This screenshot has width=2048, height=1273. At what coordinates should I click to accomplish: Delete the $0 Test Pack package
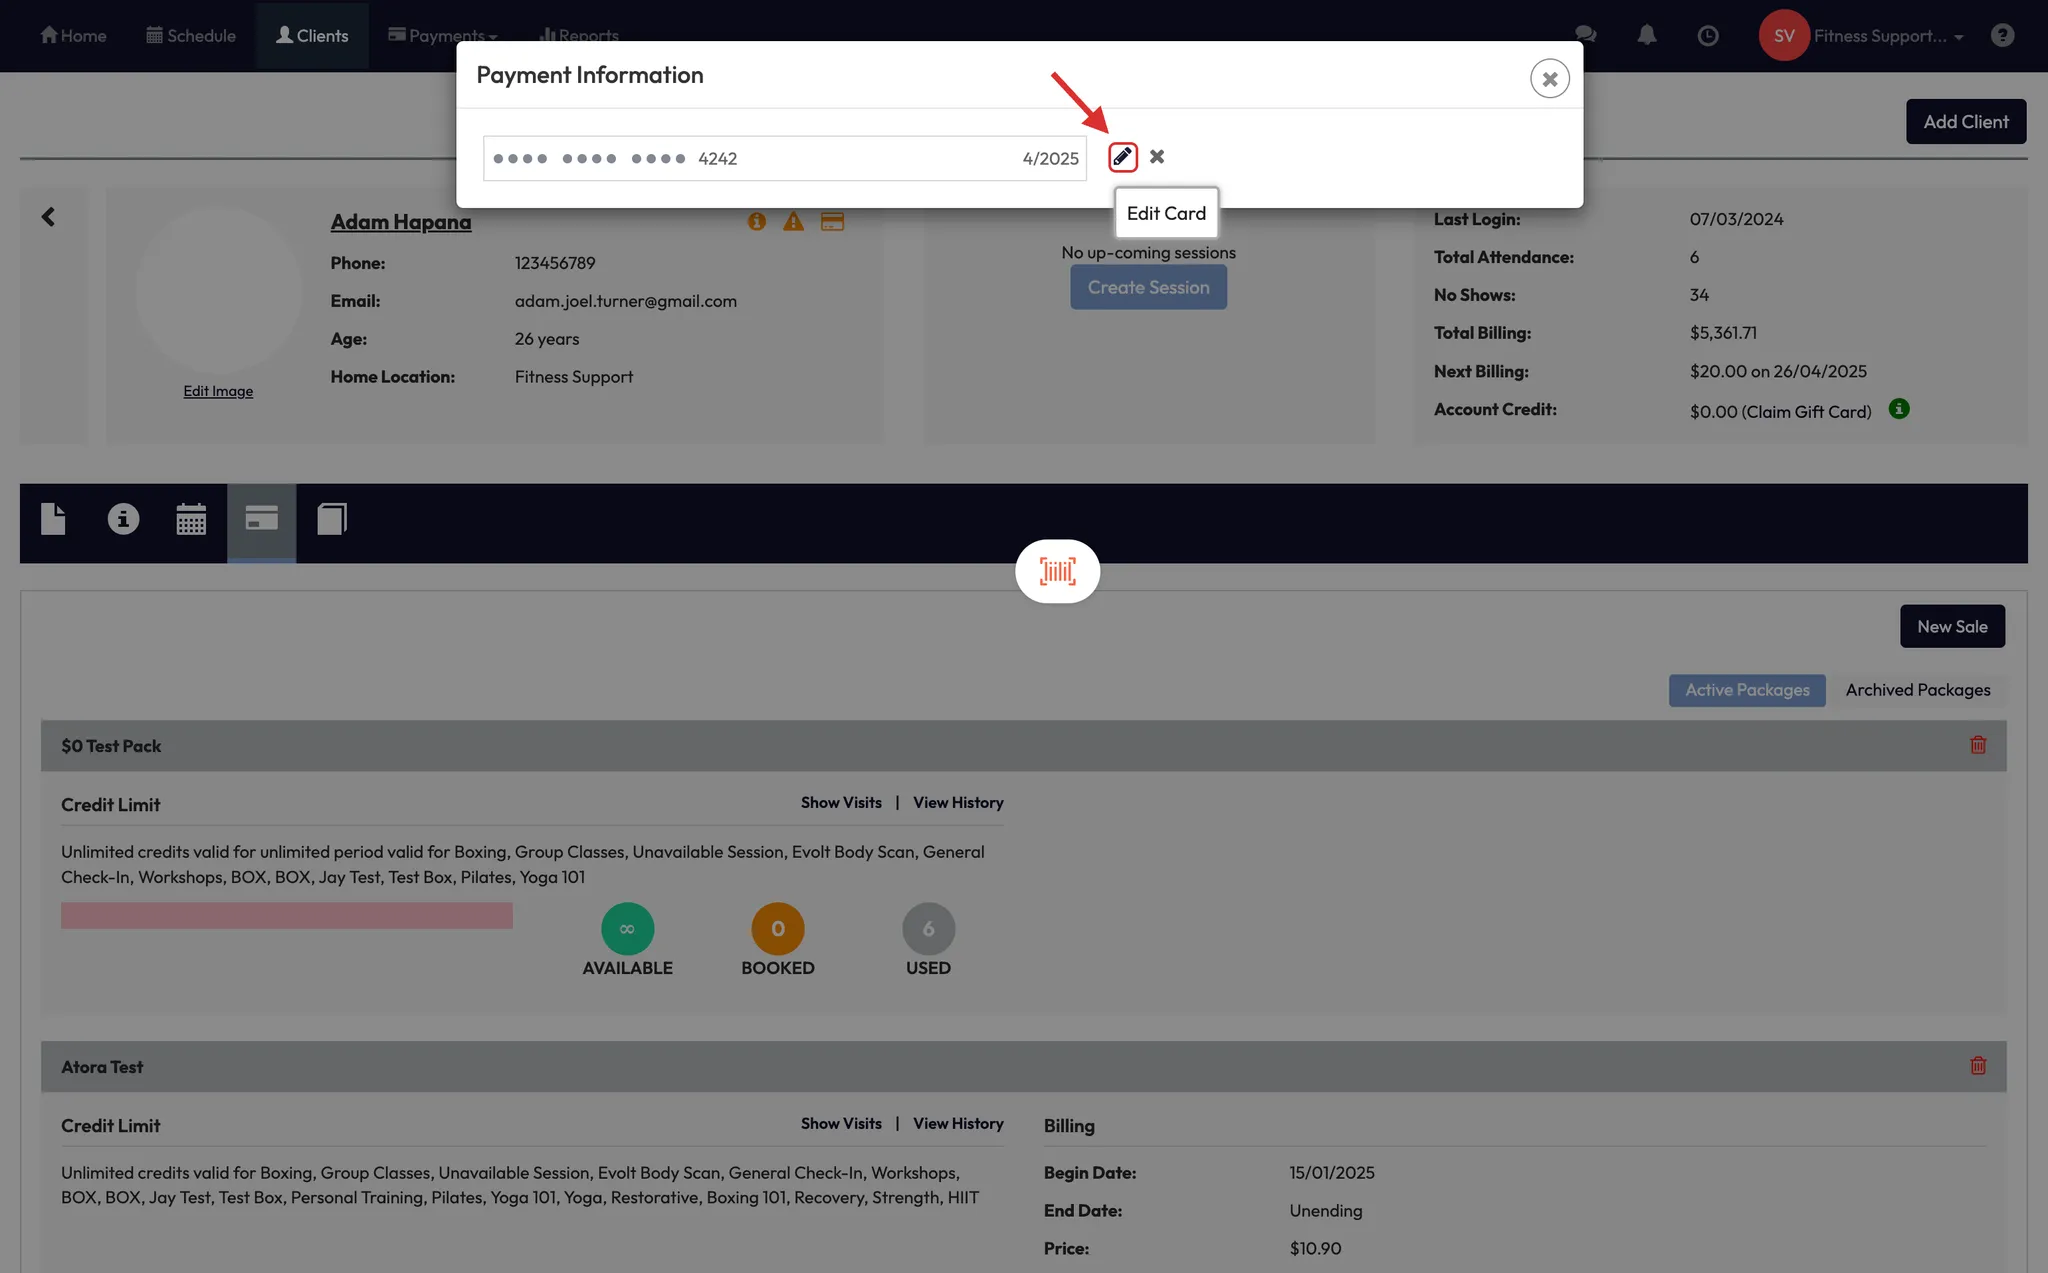[x=1977, y=745]
